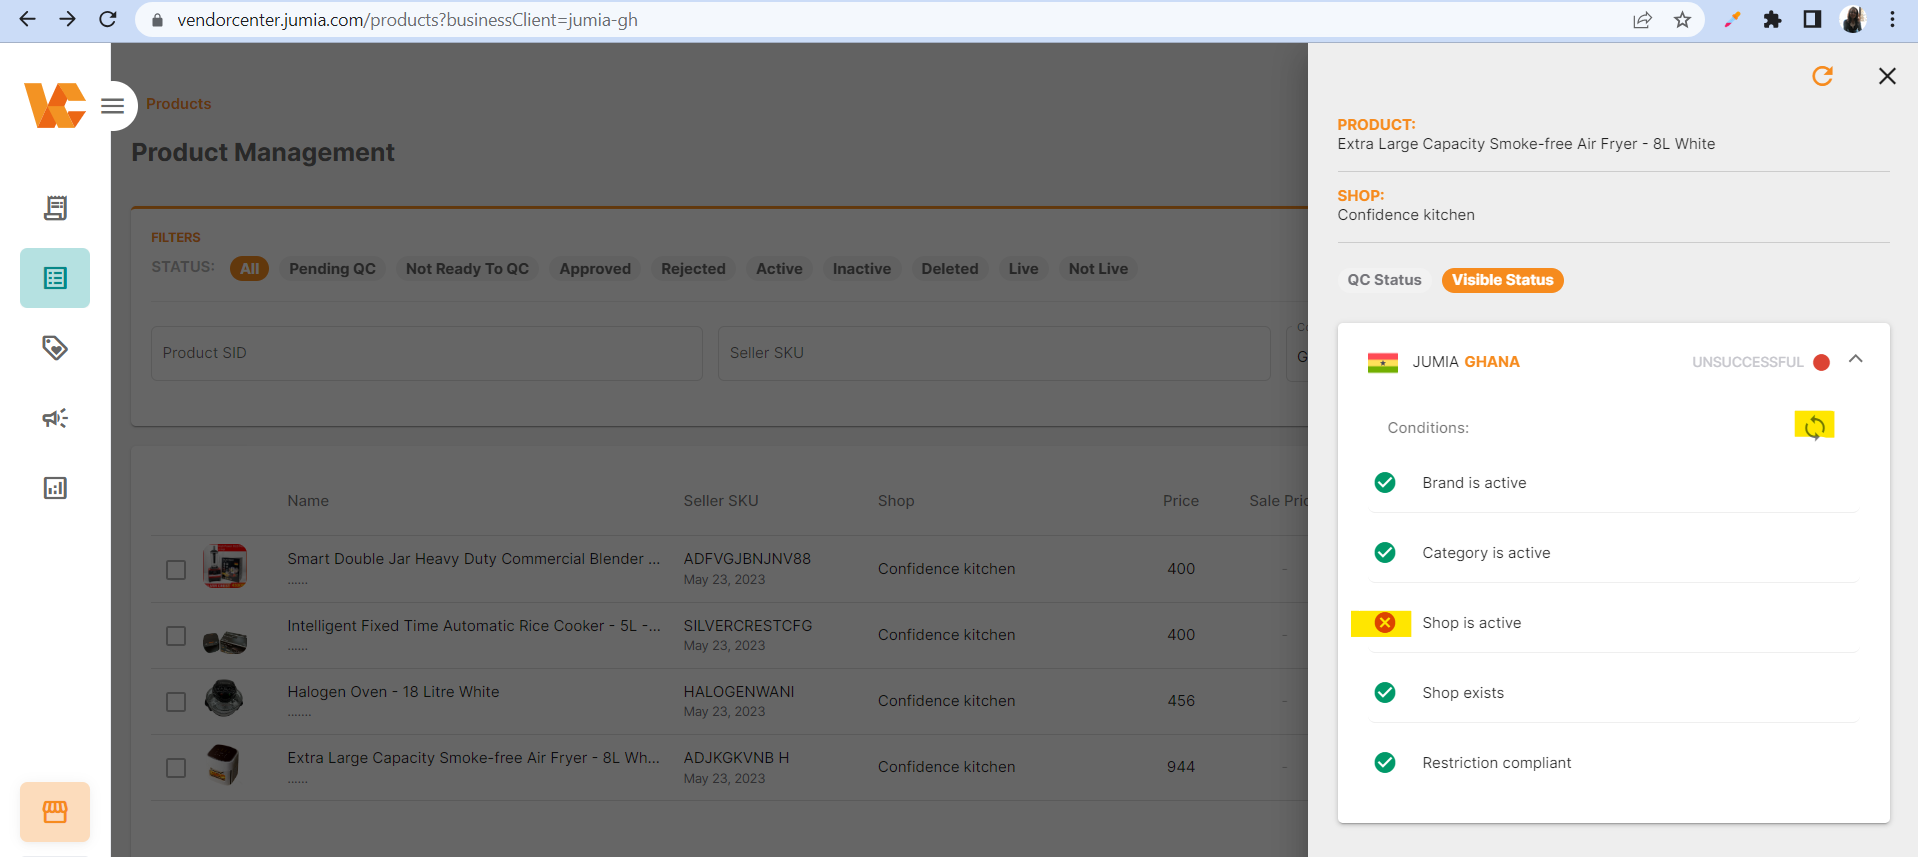Filter products by Not Ready To QC

467,268
